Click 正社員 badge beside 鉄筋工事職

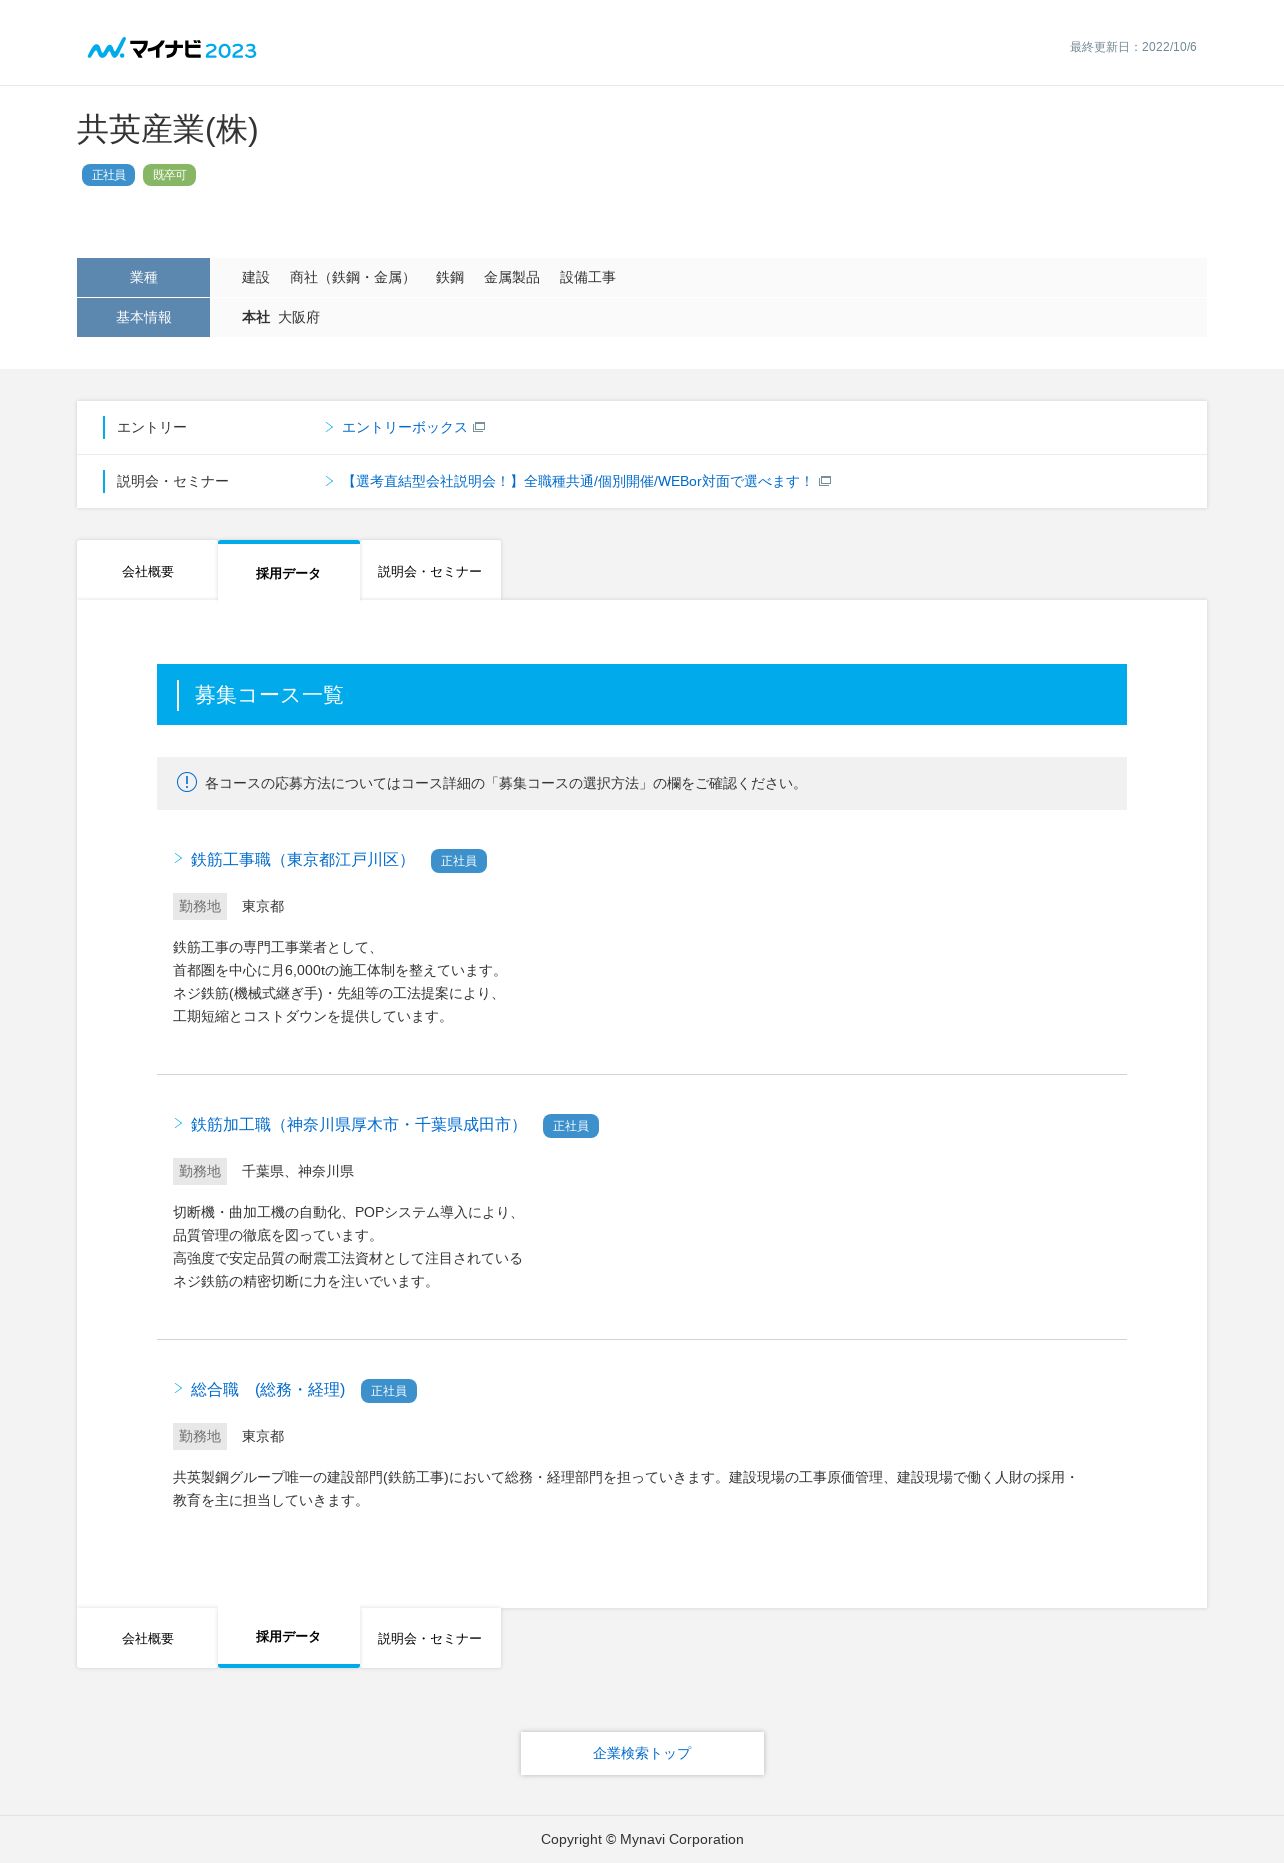click(x=459, y=861)
